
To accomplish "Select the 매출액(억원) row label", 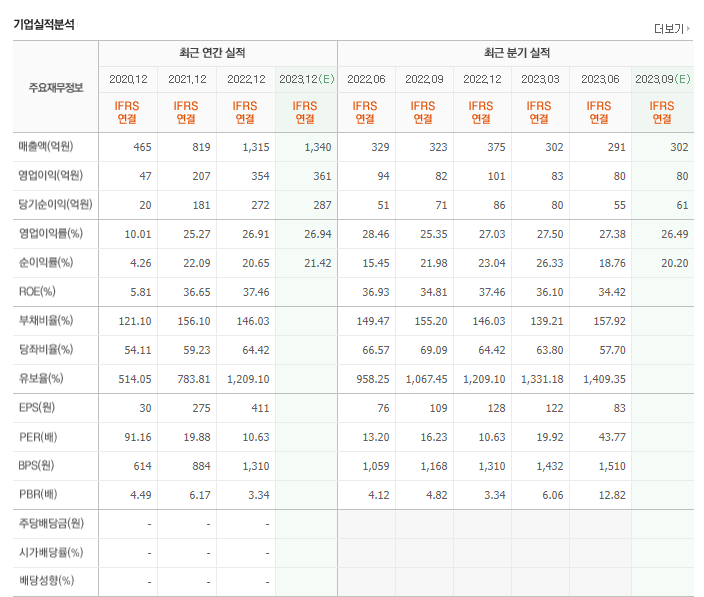I will click(x=45, y=146).
